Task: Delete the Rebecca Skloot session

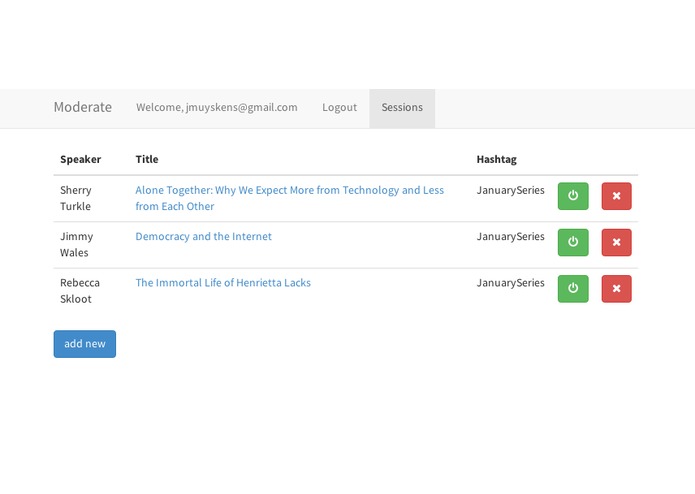Action: [x=616, y=288]
